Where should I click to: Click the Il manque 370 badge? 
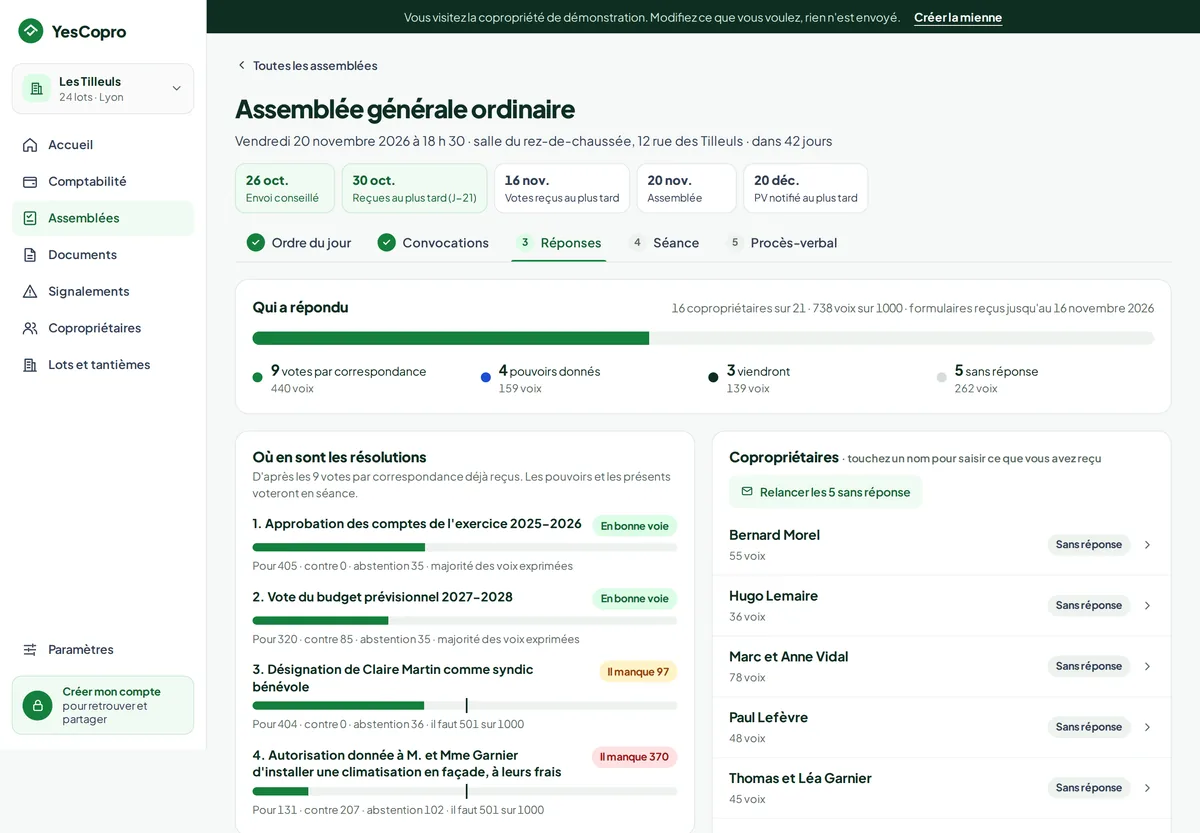(634, 757)
